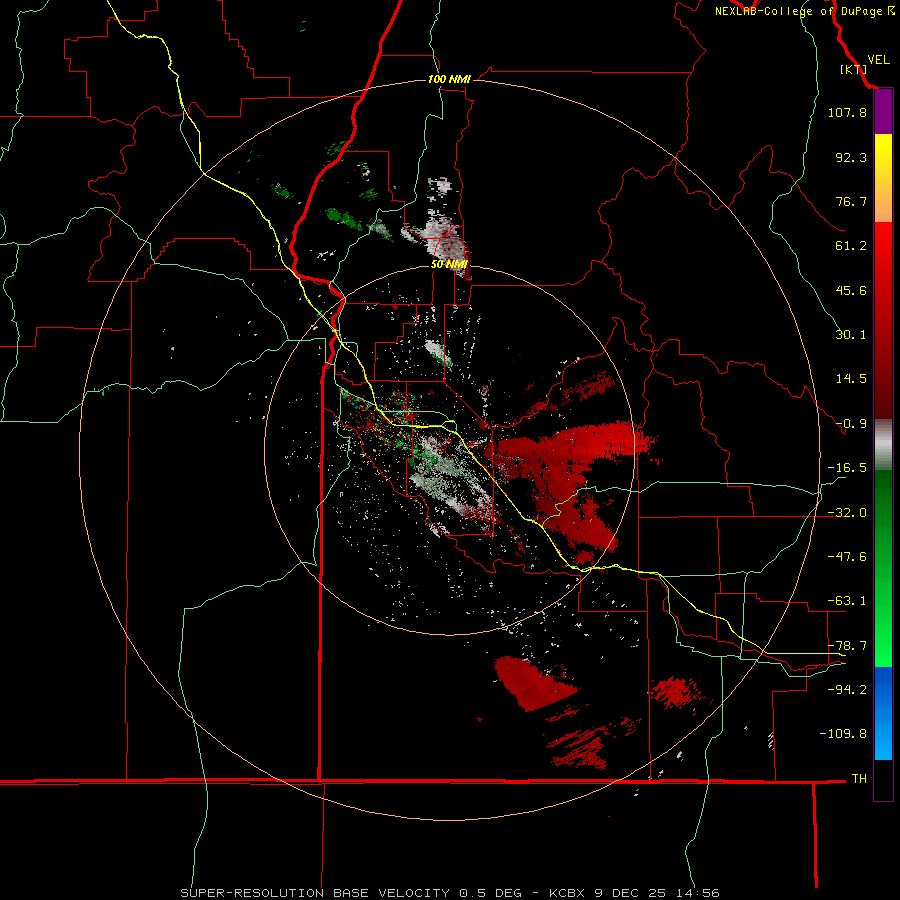Pick the purple segment on the velocity color bar
This screenshot has width=900, height=900.
(883, 112)
